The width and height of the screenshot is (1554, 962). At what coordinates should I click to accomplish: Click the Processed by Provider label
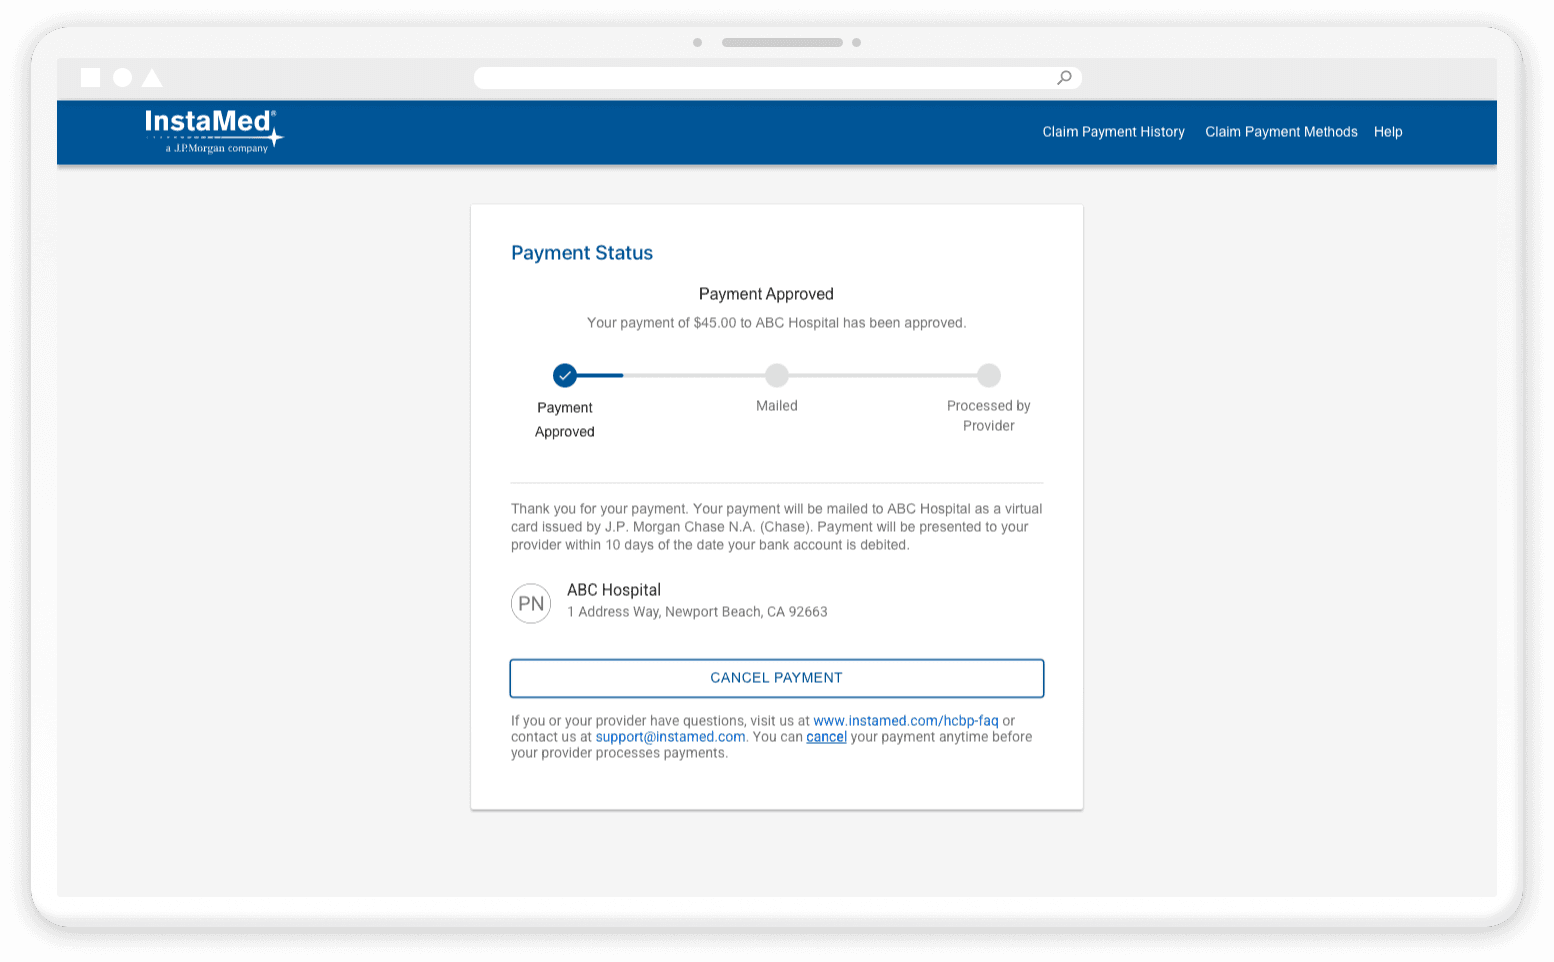point(989,416)
